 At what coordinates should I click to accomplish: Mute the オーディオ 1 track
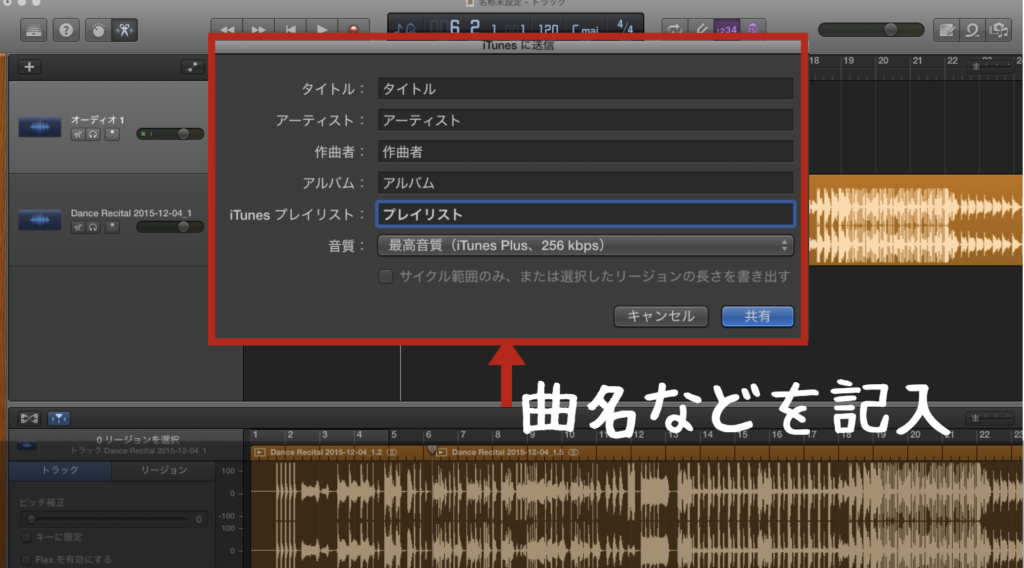[77, 134]
